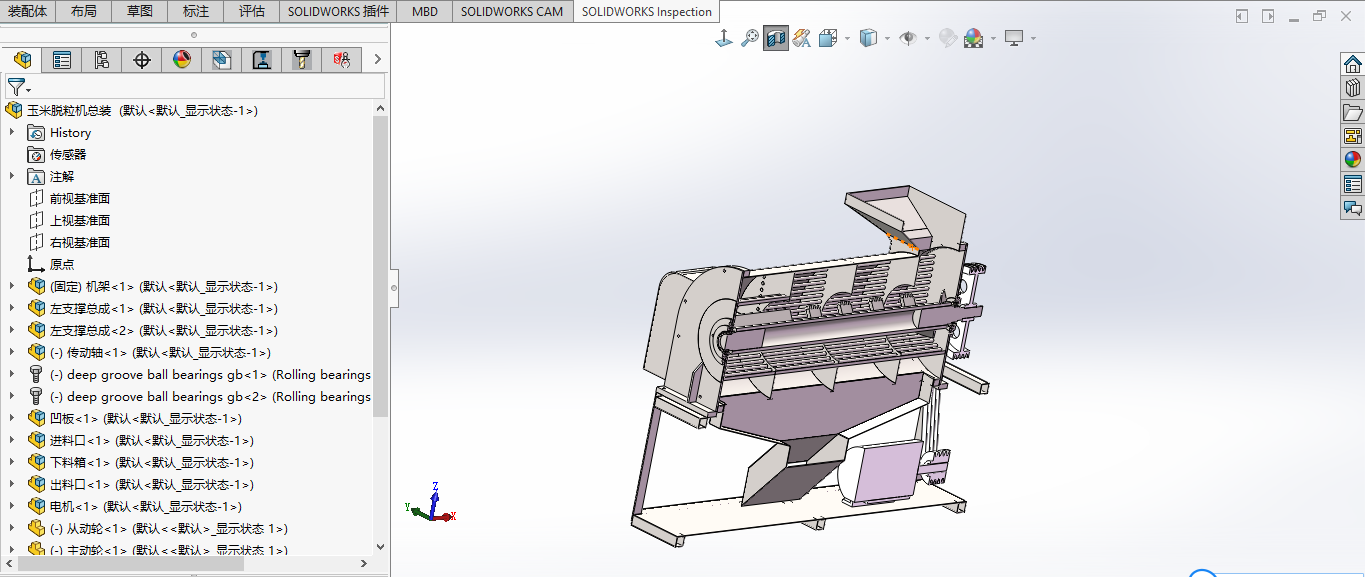1365x577 pixels.
Task: Switch to the SOLIDWORKS CAM tab
Action: (x=512, y=12)
